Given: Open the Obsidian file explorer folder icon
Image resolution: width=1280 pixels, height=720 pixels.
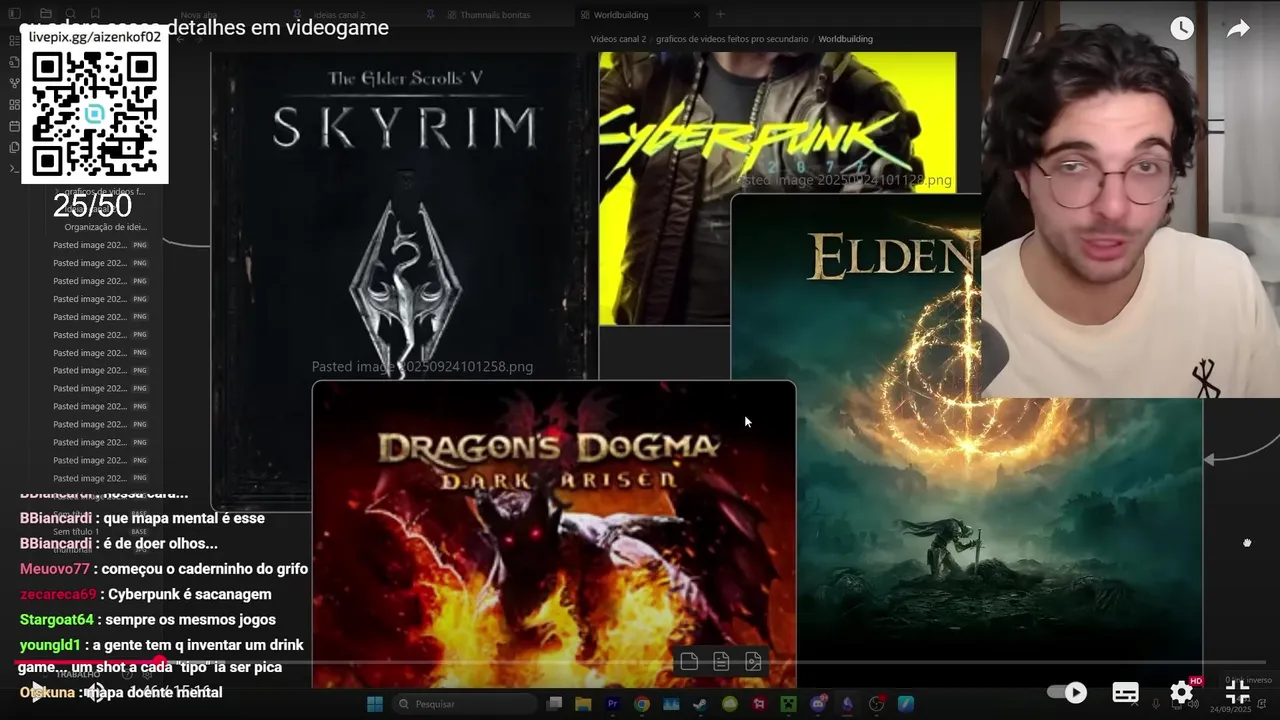Looking at the screenshot, I should (47, 14).
